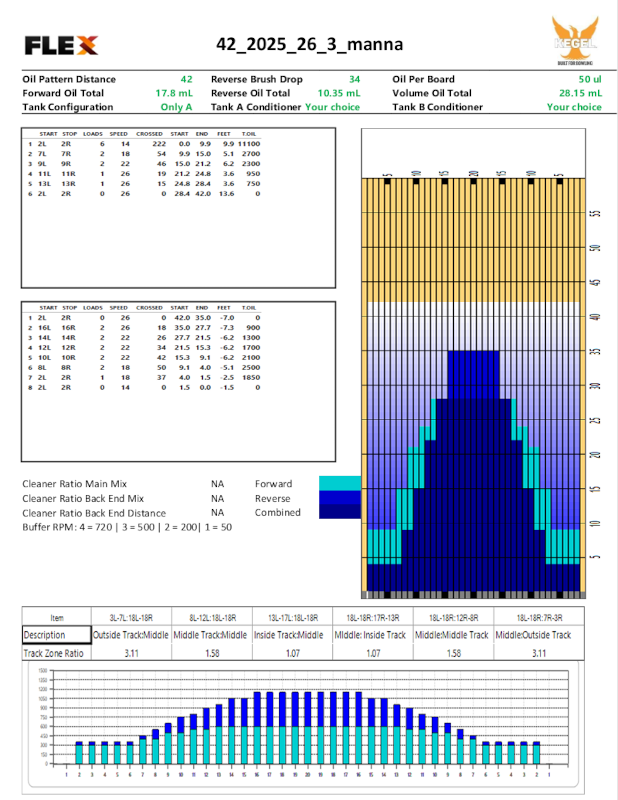Select the Description row header cell

coord(45,635)
